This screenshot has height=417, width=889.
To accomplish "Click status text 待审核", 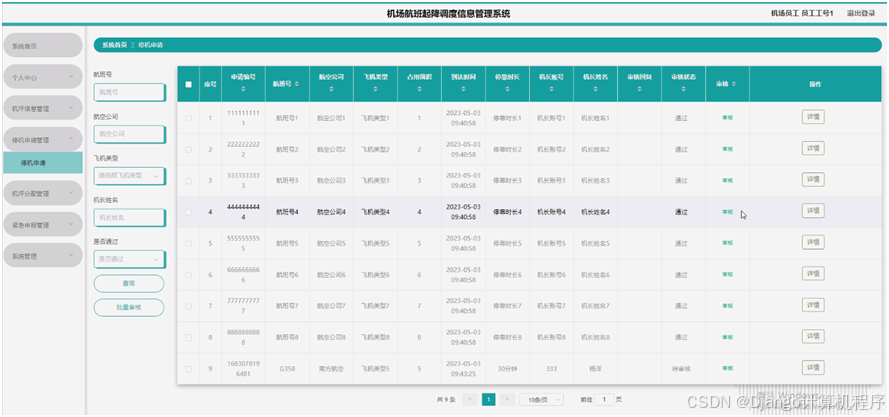I will pyautogui.click(x=681, y=369).
